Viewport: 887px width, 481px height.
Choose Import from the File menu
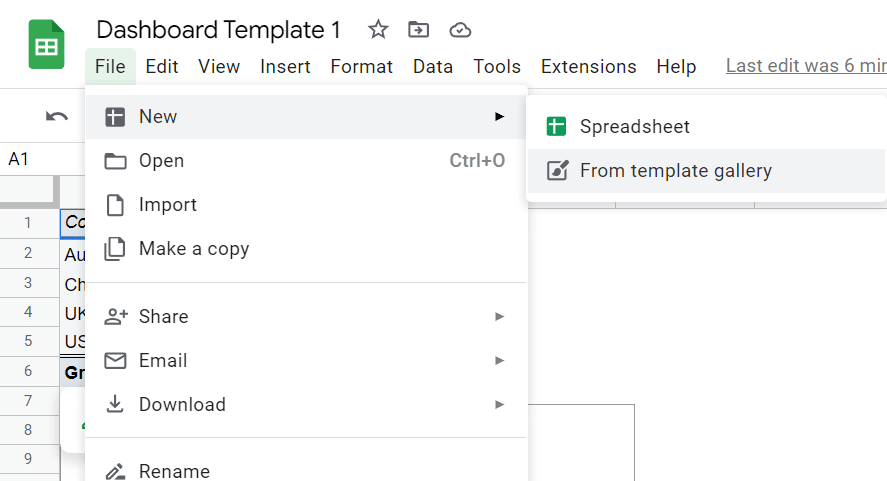306,205
